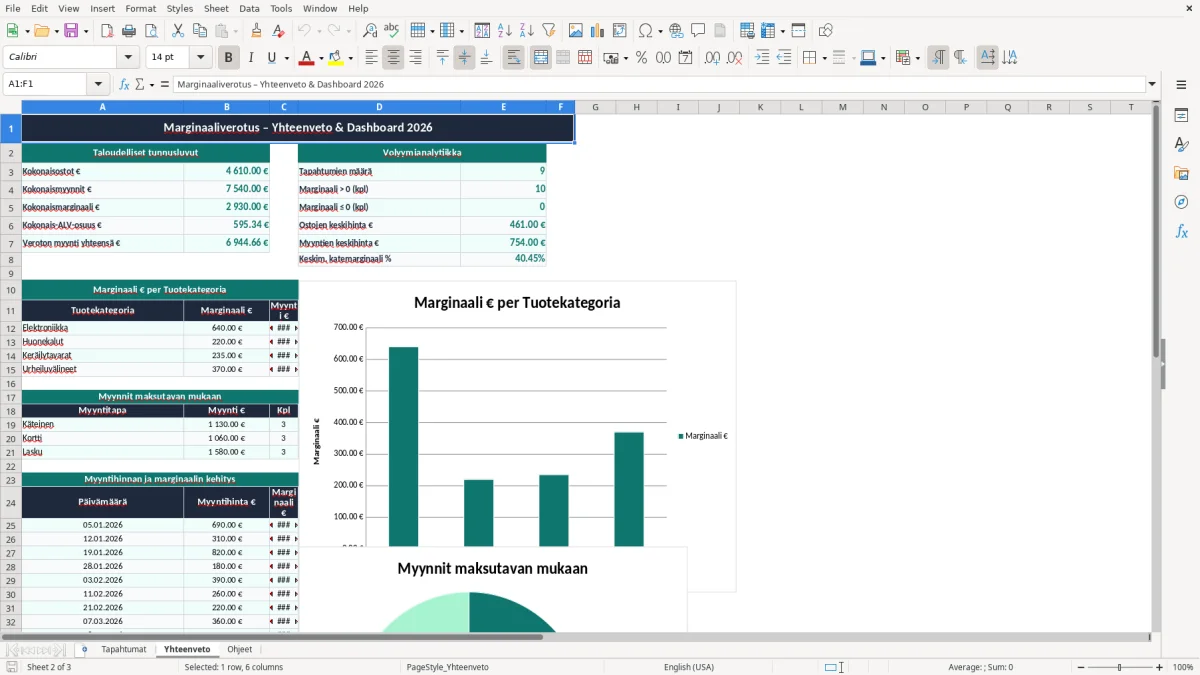Viewport: 1200px width, 675px height.
Task: Open the 14 pt font size dropdown
Action: pyautogui.click(x=200, y=57)
